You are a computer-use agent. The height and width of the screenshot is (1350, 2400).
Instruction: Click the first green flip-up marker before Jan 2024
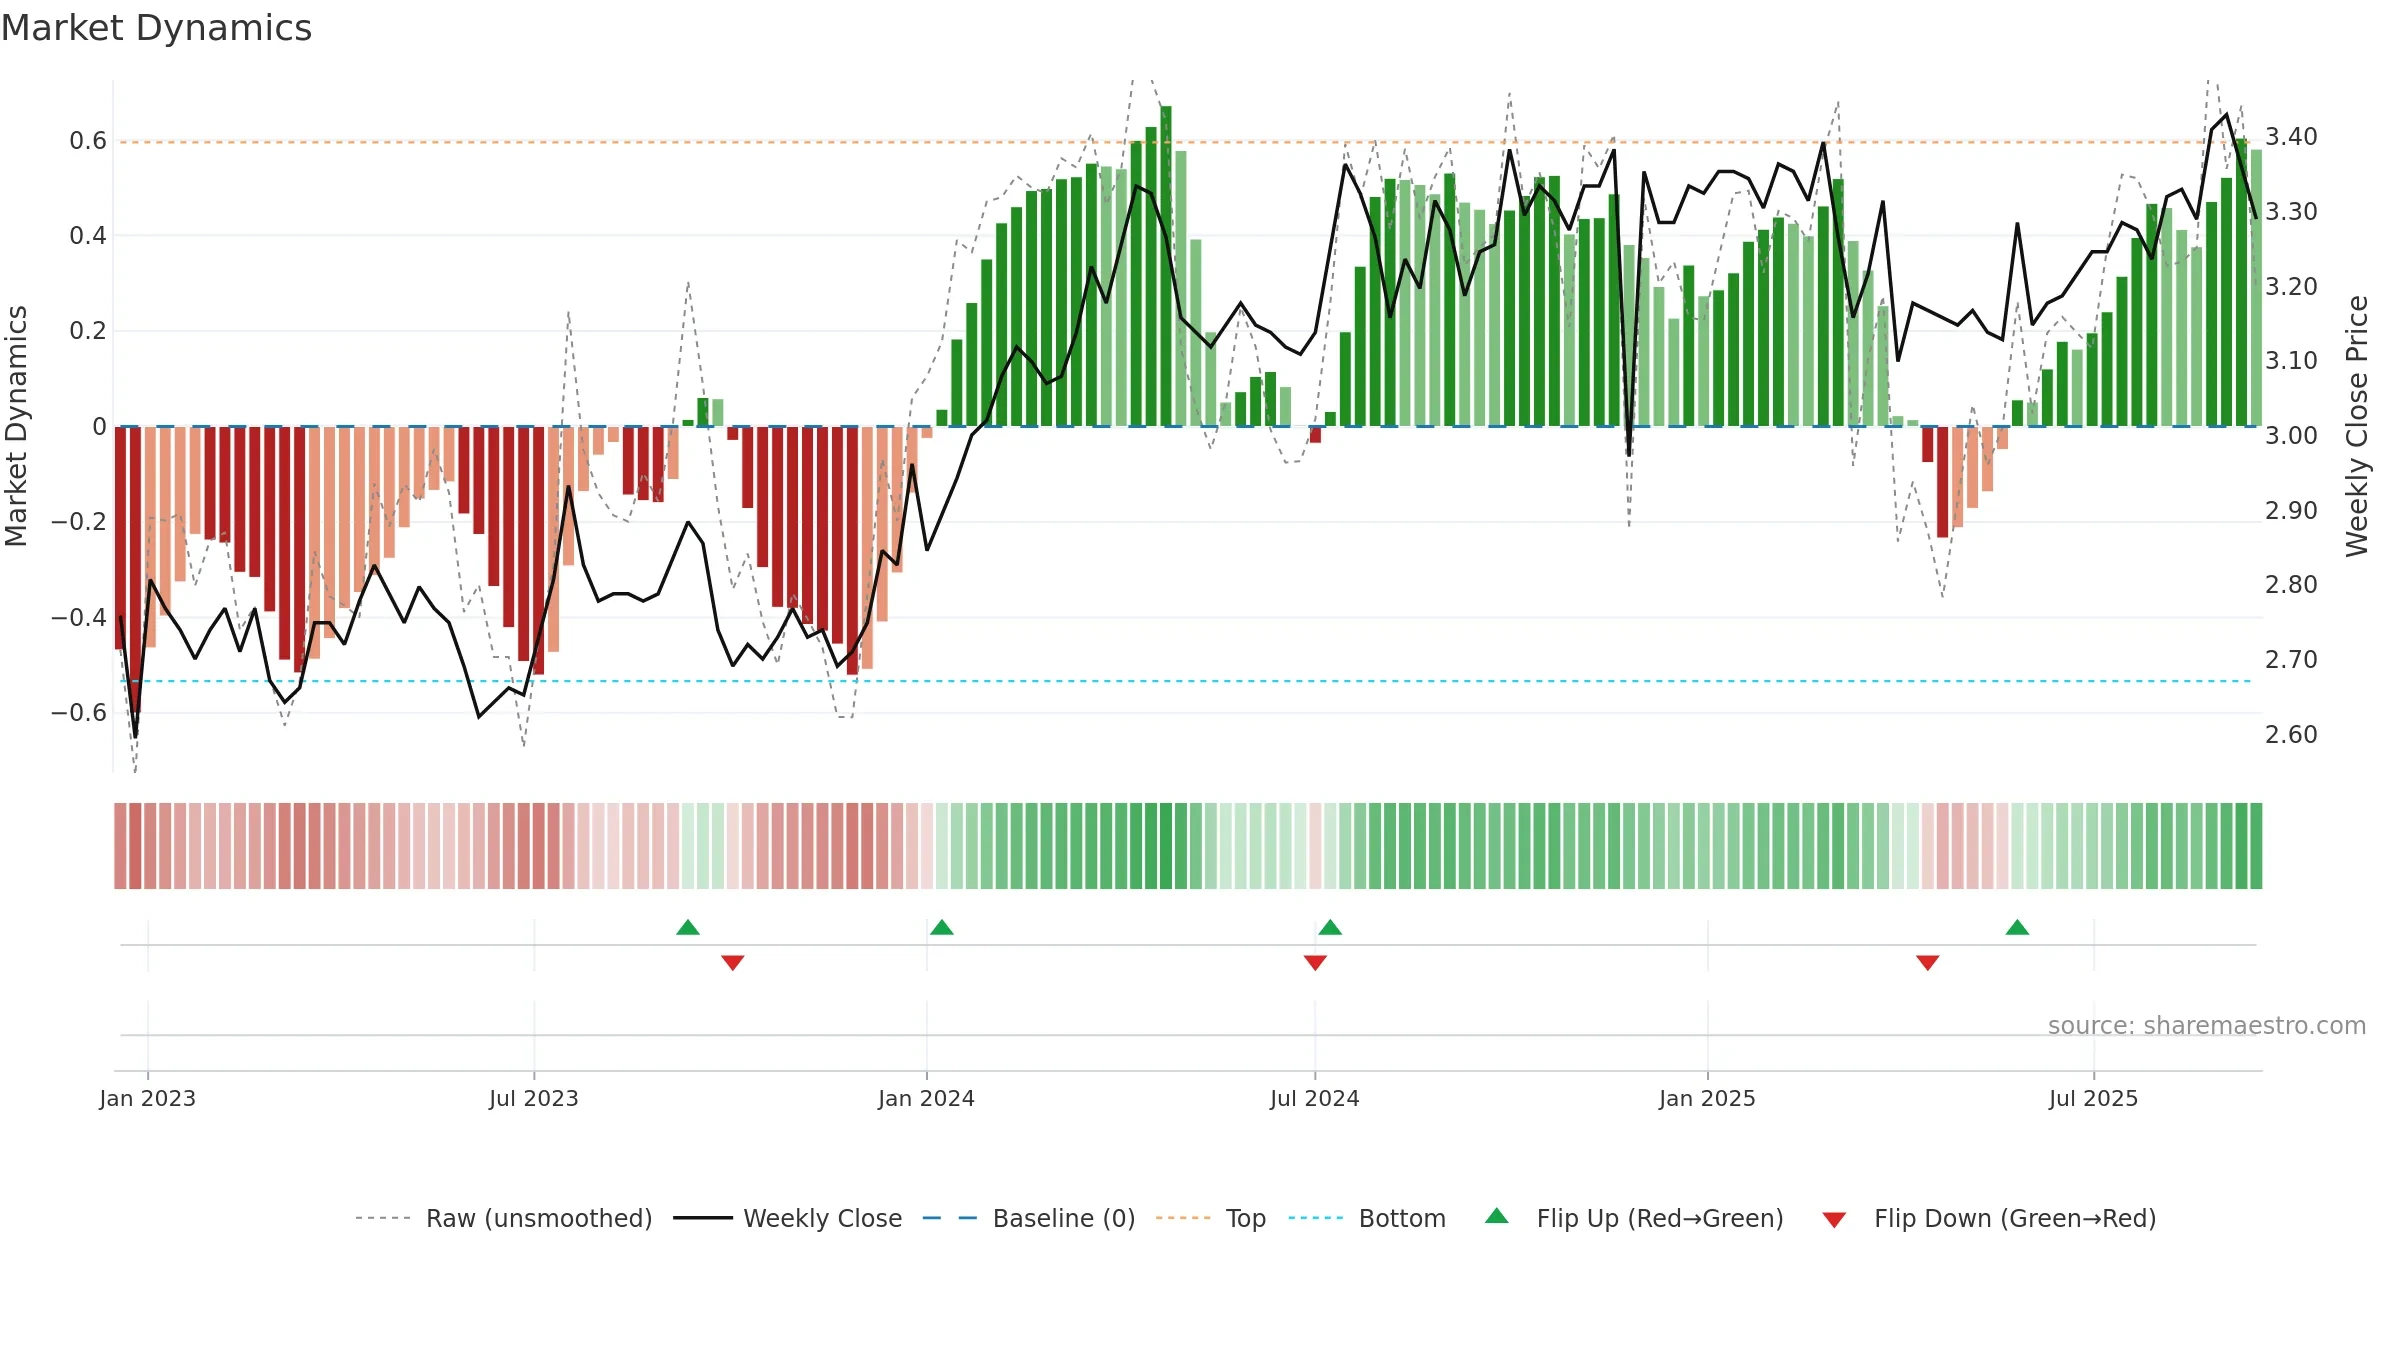pyautogui.click(x=688, y=927)
